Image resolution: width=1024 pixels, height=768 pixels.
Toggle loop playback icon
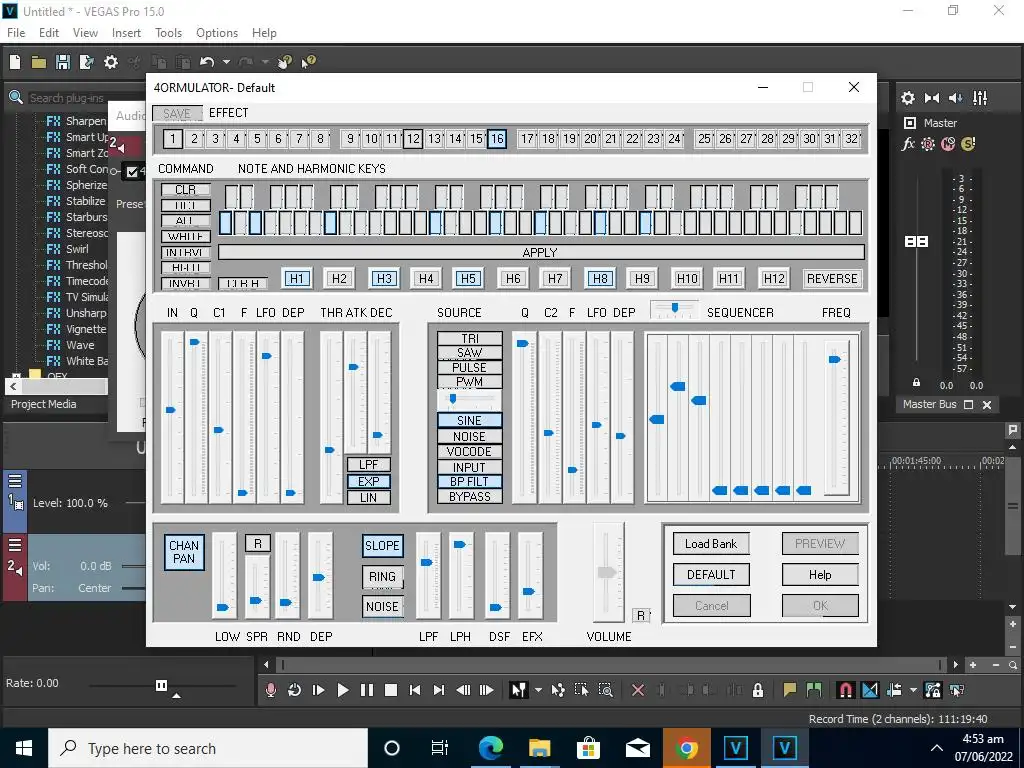(294, 690)
